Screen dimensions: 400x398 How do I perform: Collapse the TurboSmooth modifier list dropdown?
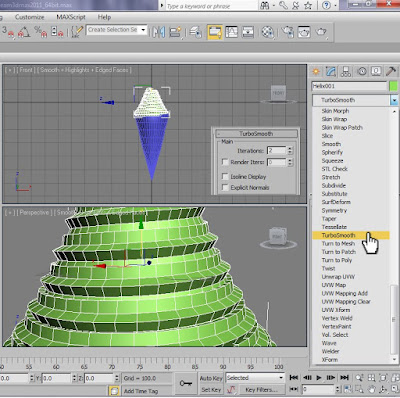coord(394,100)
